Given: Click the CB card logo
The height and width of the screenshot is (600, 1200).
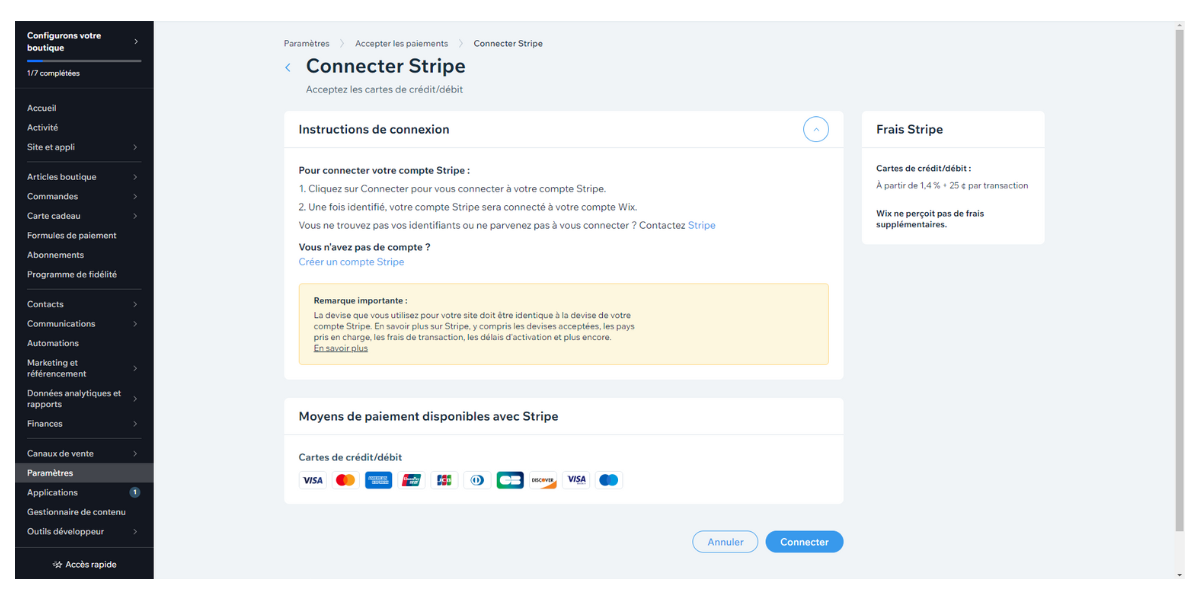Looking at the screenshot, I should [x=510, y=480].
